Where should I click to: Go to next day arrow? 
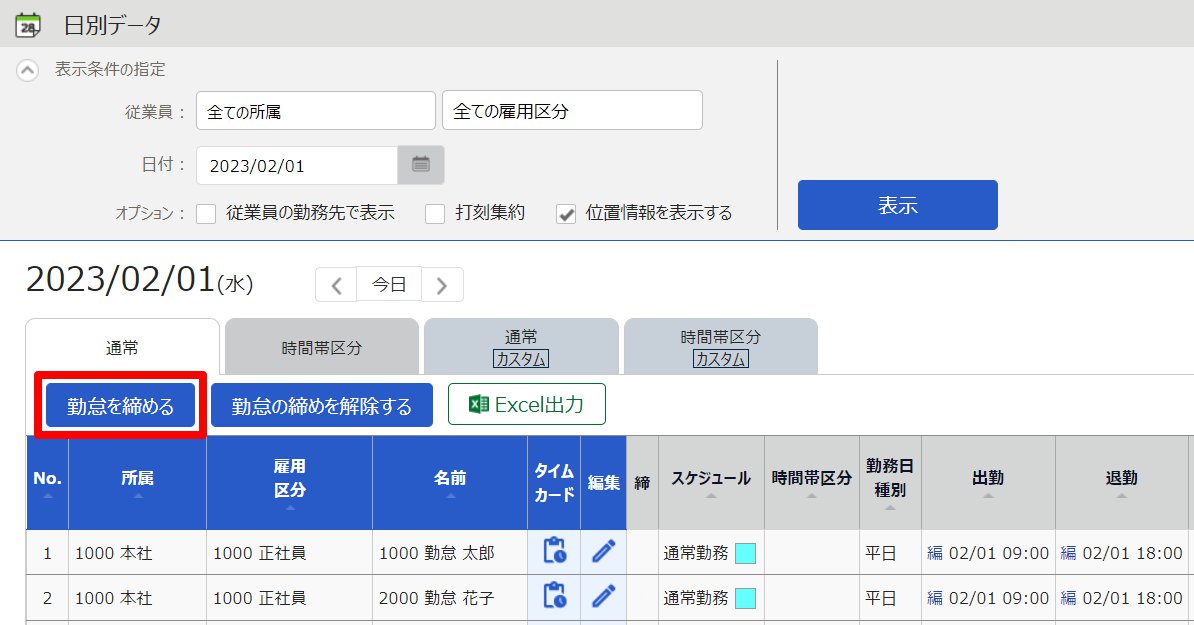442,285
